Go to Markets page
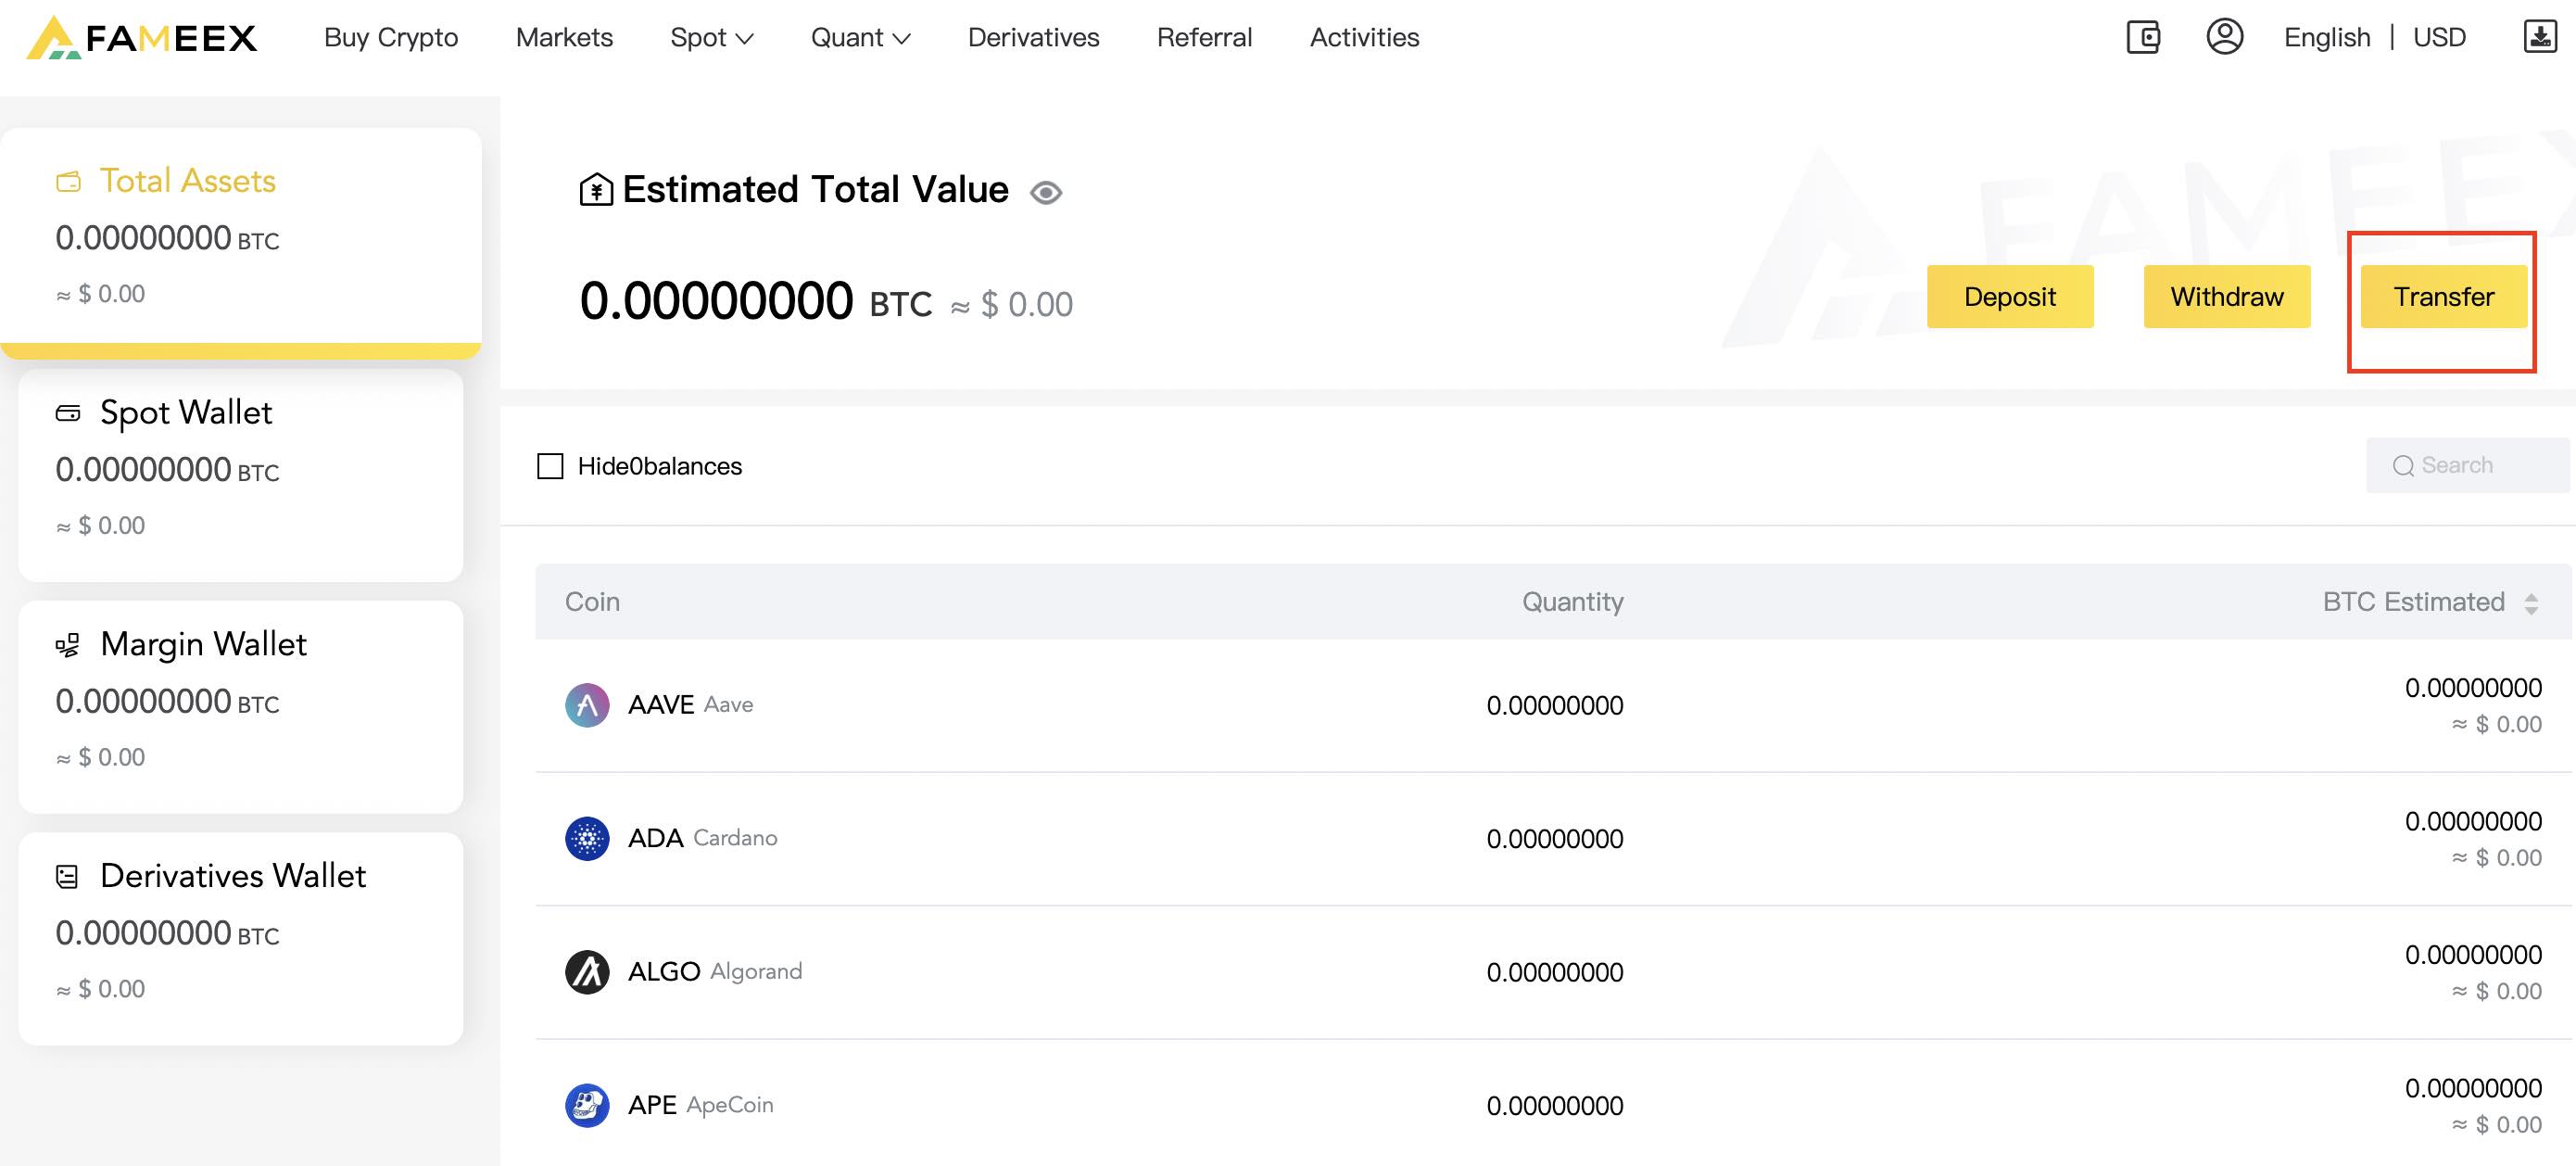The height and width of the screenshot is (1166, 2576). [x=564, y=38]
